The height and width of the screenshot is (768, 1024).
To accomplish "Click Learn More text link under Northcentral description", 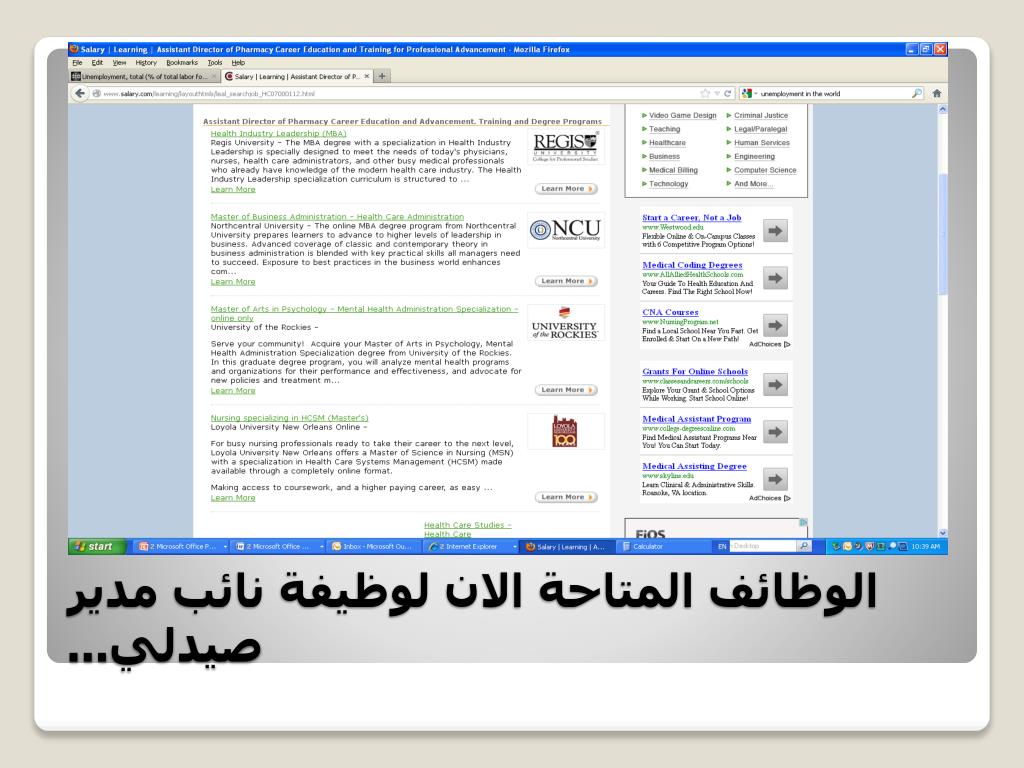I will [232, 282].
